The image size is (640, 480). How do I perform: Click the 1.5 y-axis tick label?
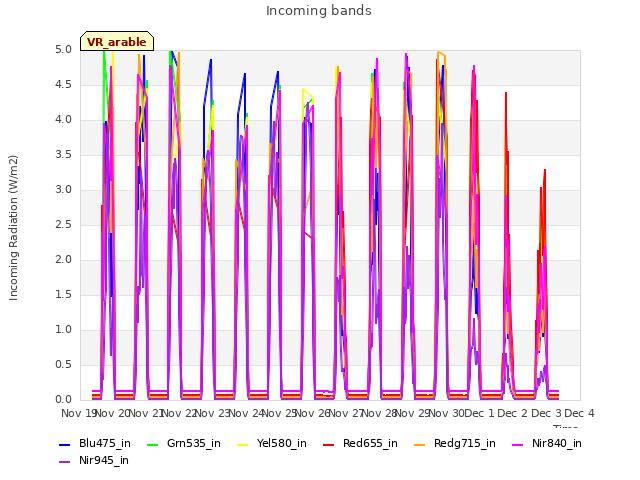coord(63,295)
